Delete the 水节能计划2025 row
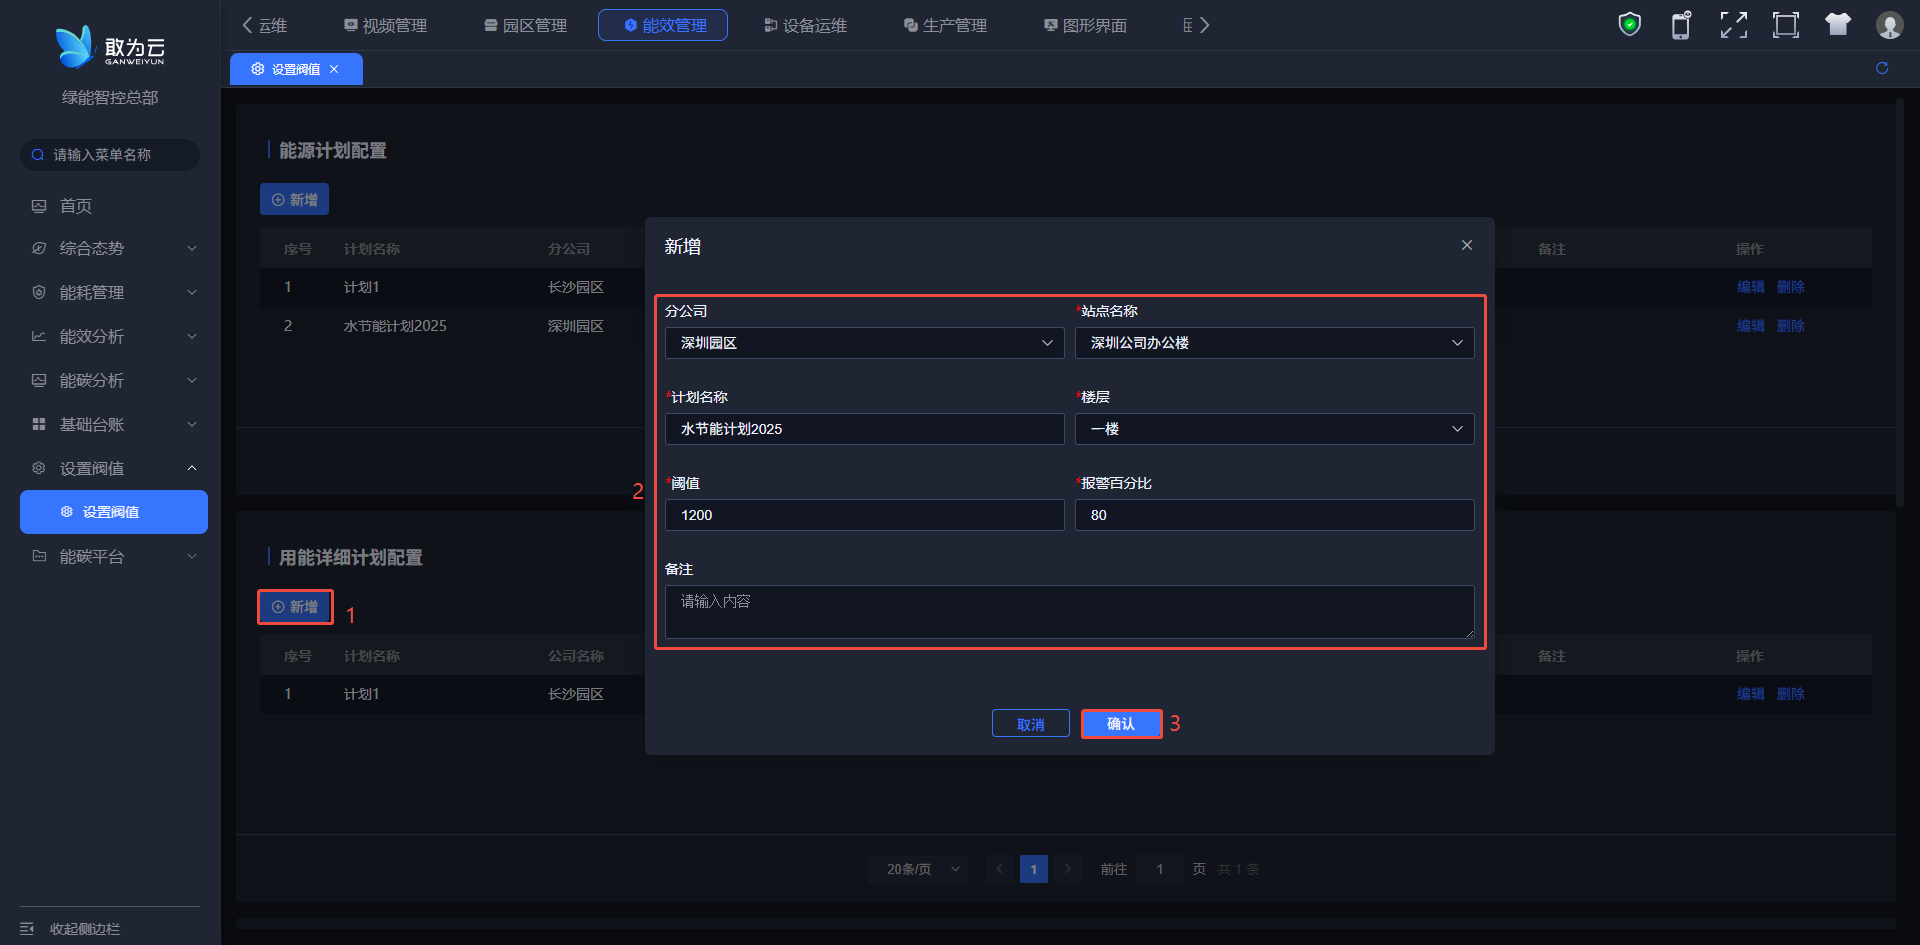 tap(1791, 326)
